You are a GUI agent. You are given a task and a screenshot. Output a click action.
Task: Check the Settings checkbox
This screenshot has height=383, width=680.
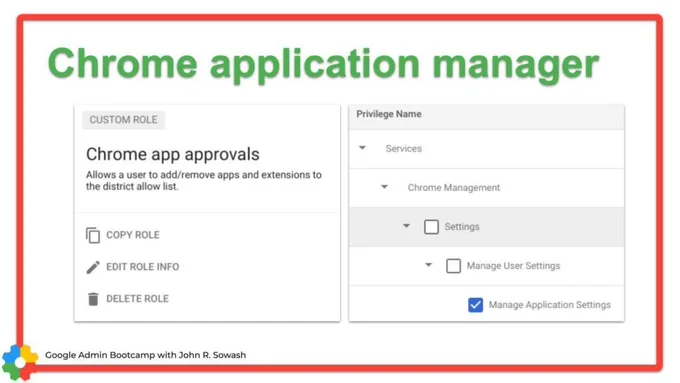click(431, 227)
